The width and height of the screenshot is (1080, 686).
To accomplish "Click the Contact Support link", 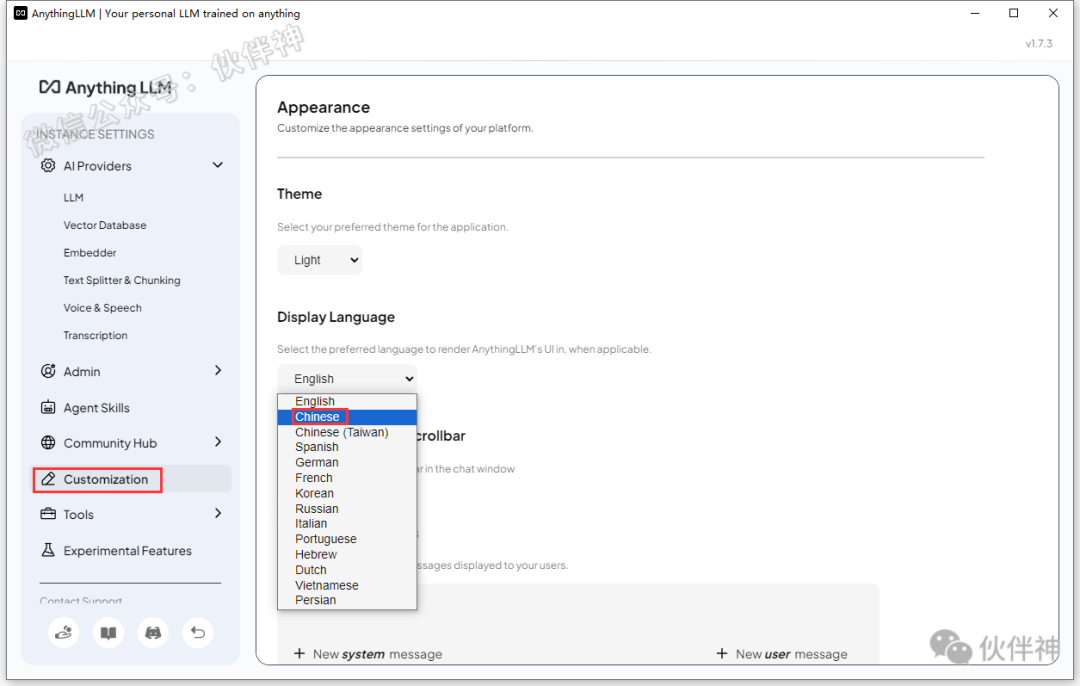I will [81, 600].
